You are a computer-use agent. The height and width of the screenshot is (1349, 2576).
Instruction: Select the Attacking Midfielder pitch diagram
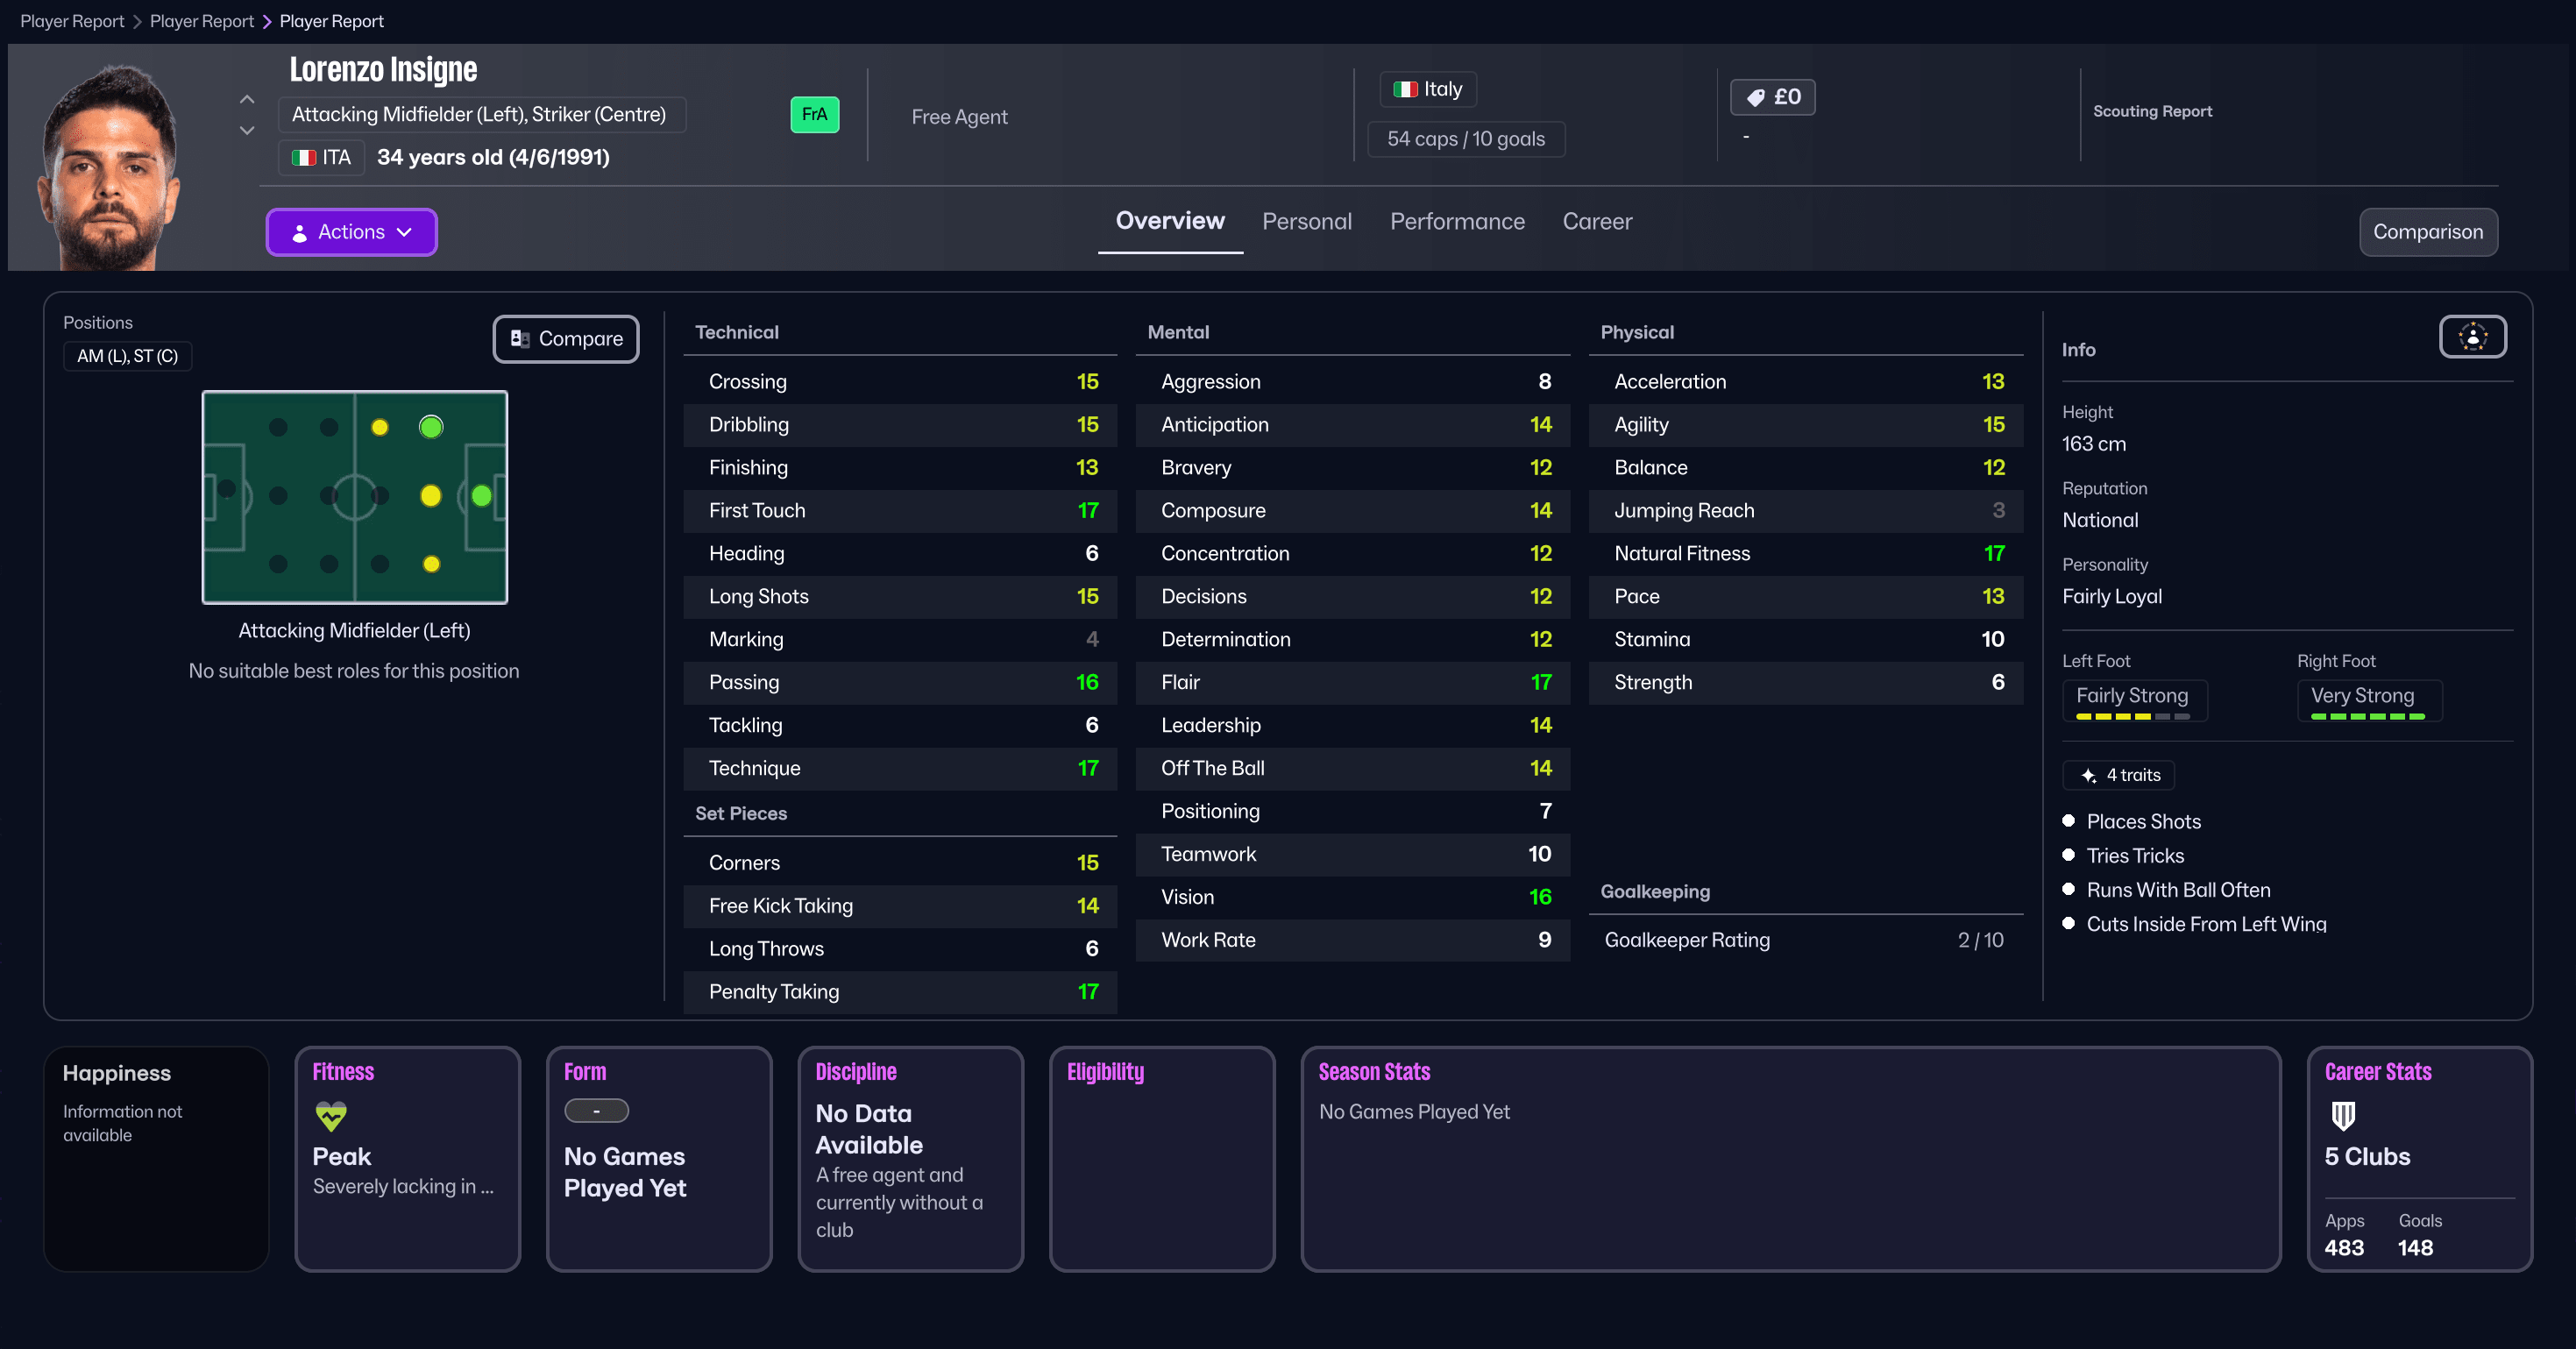click(x=354, y=498)
